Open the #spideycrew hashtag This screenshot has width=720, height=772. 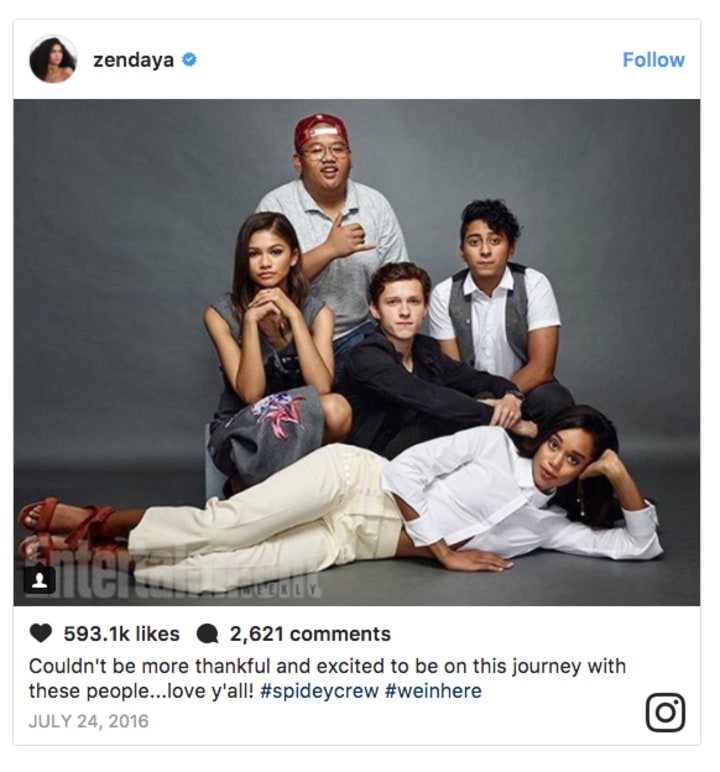(x=319, y=691)
